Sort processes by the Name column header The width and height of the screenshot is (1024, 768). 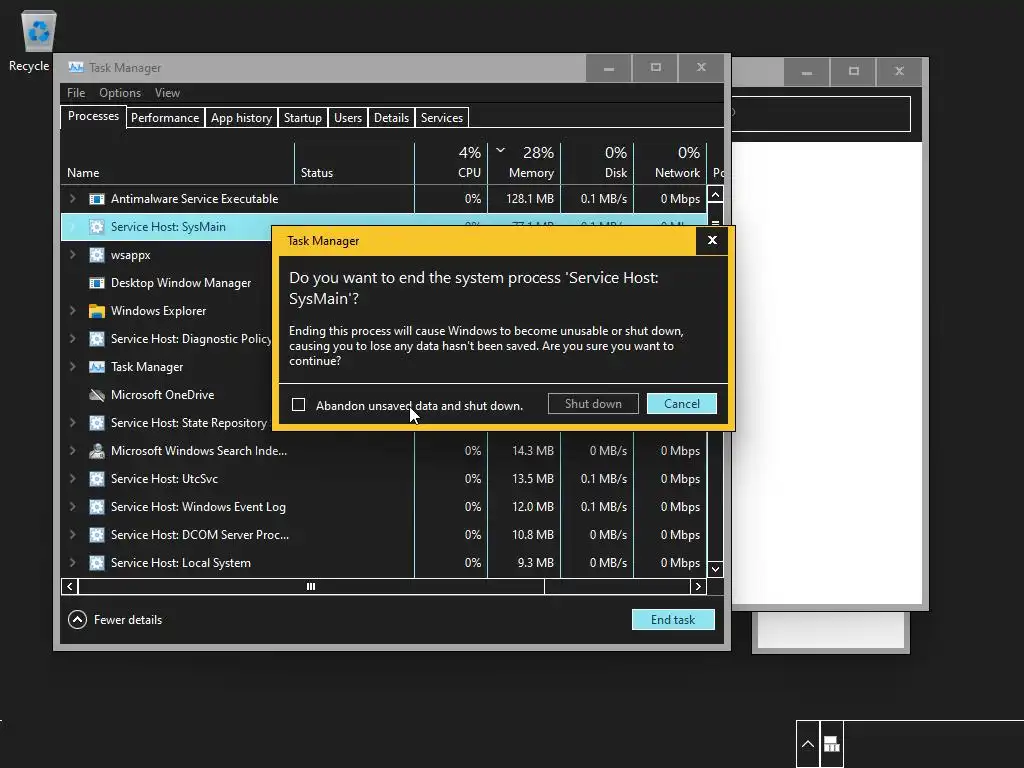click(178, 163)
